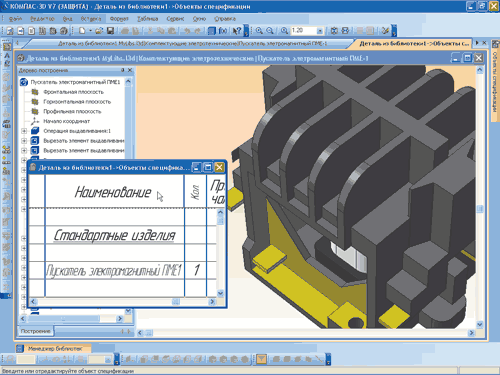This screenshot has width=500, height=375.
Task: Open toolbar options chevron at top toolbar's right end
Action: click(394, 31)
